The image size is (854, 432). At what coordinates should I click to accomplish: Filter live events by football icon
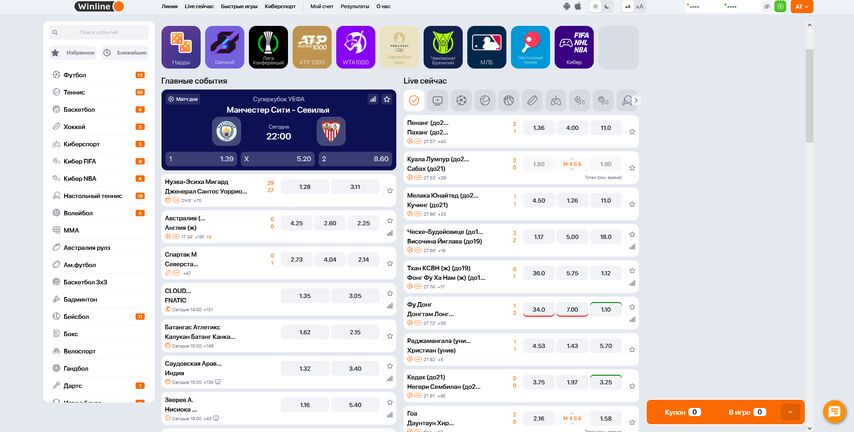point(461,100)
